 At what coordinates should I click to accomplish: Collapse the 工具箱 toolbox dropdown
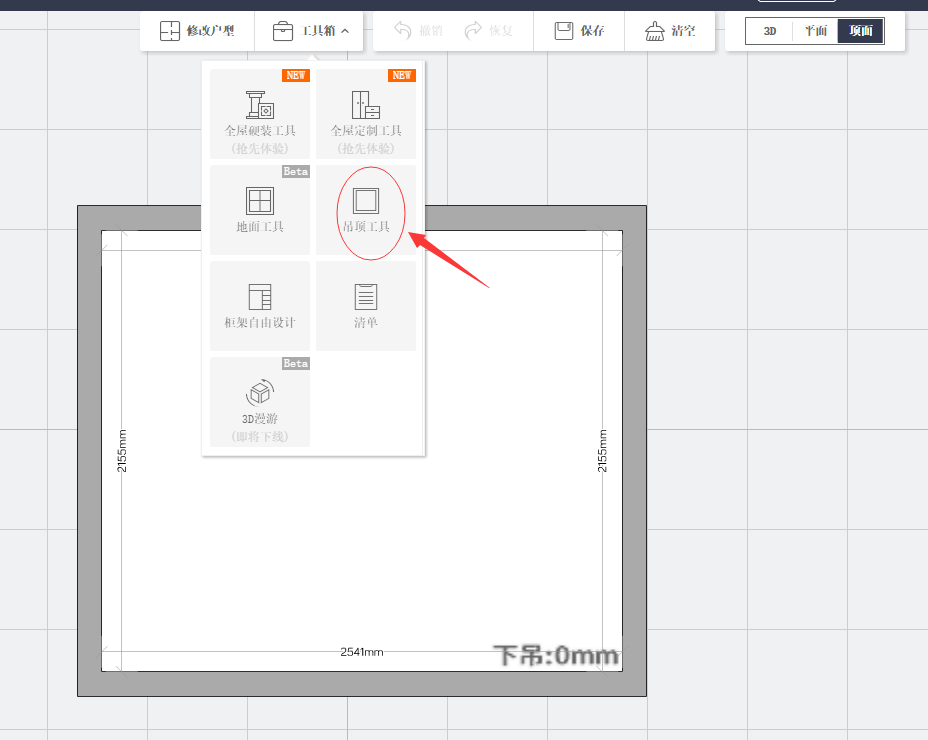click(310, 31)
